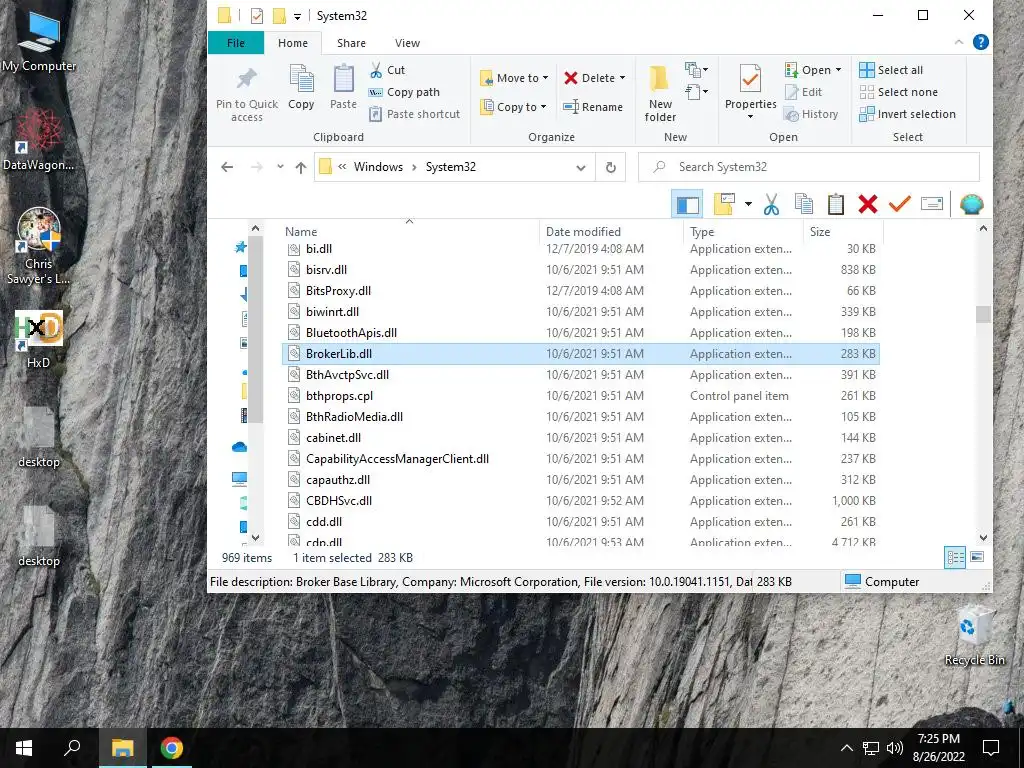Screen dimensions: 1024x768
Task: Expand the Open button dropdown arrow
Action: pos(839,70)
